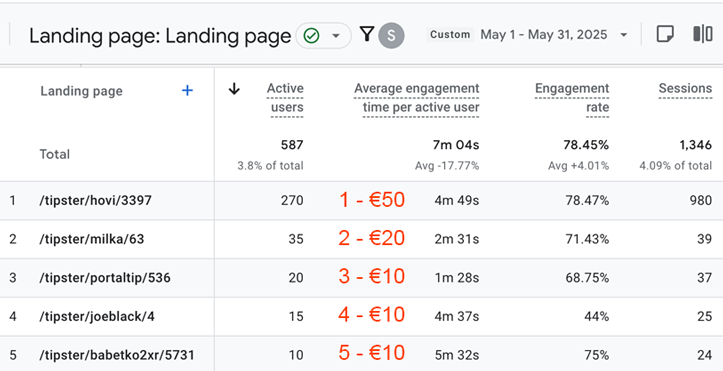Click the S segment avatar badge
The image size is (723, 371).
pos(391,35)
